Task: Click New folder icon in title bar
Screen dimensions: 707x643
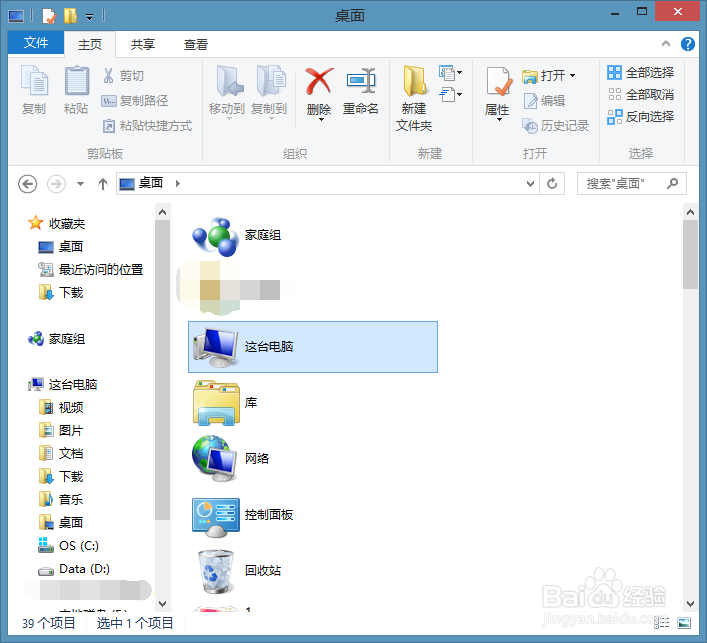Action: tap(70, 16)
